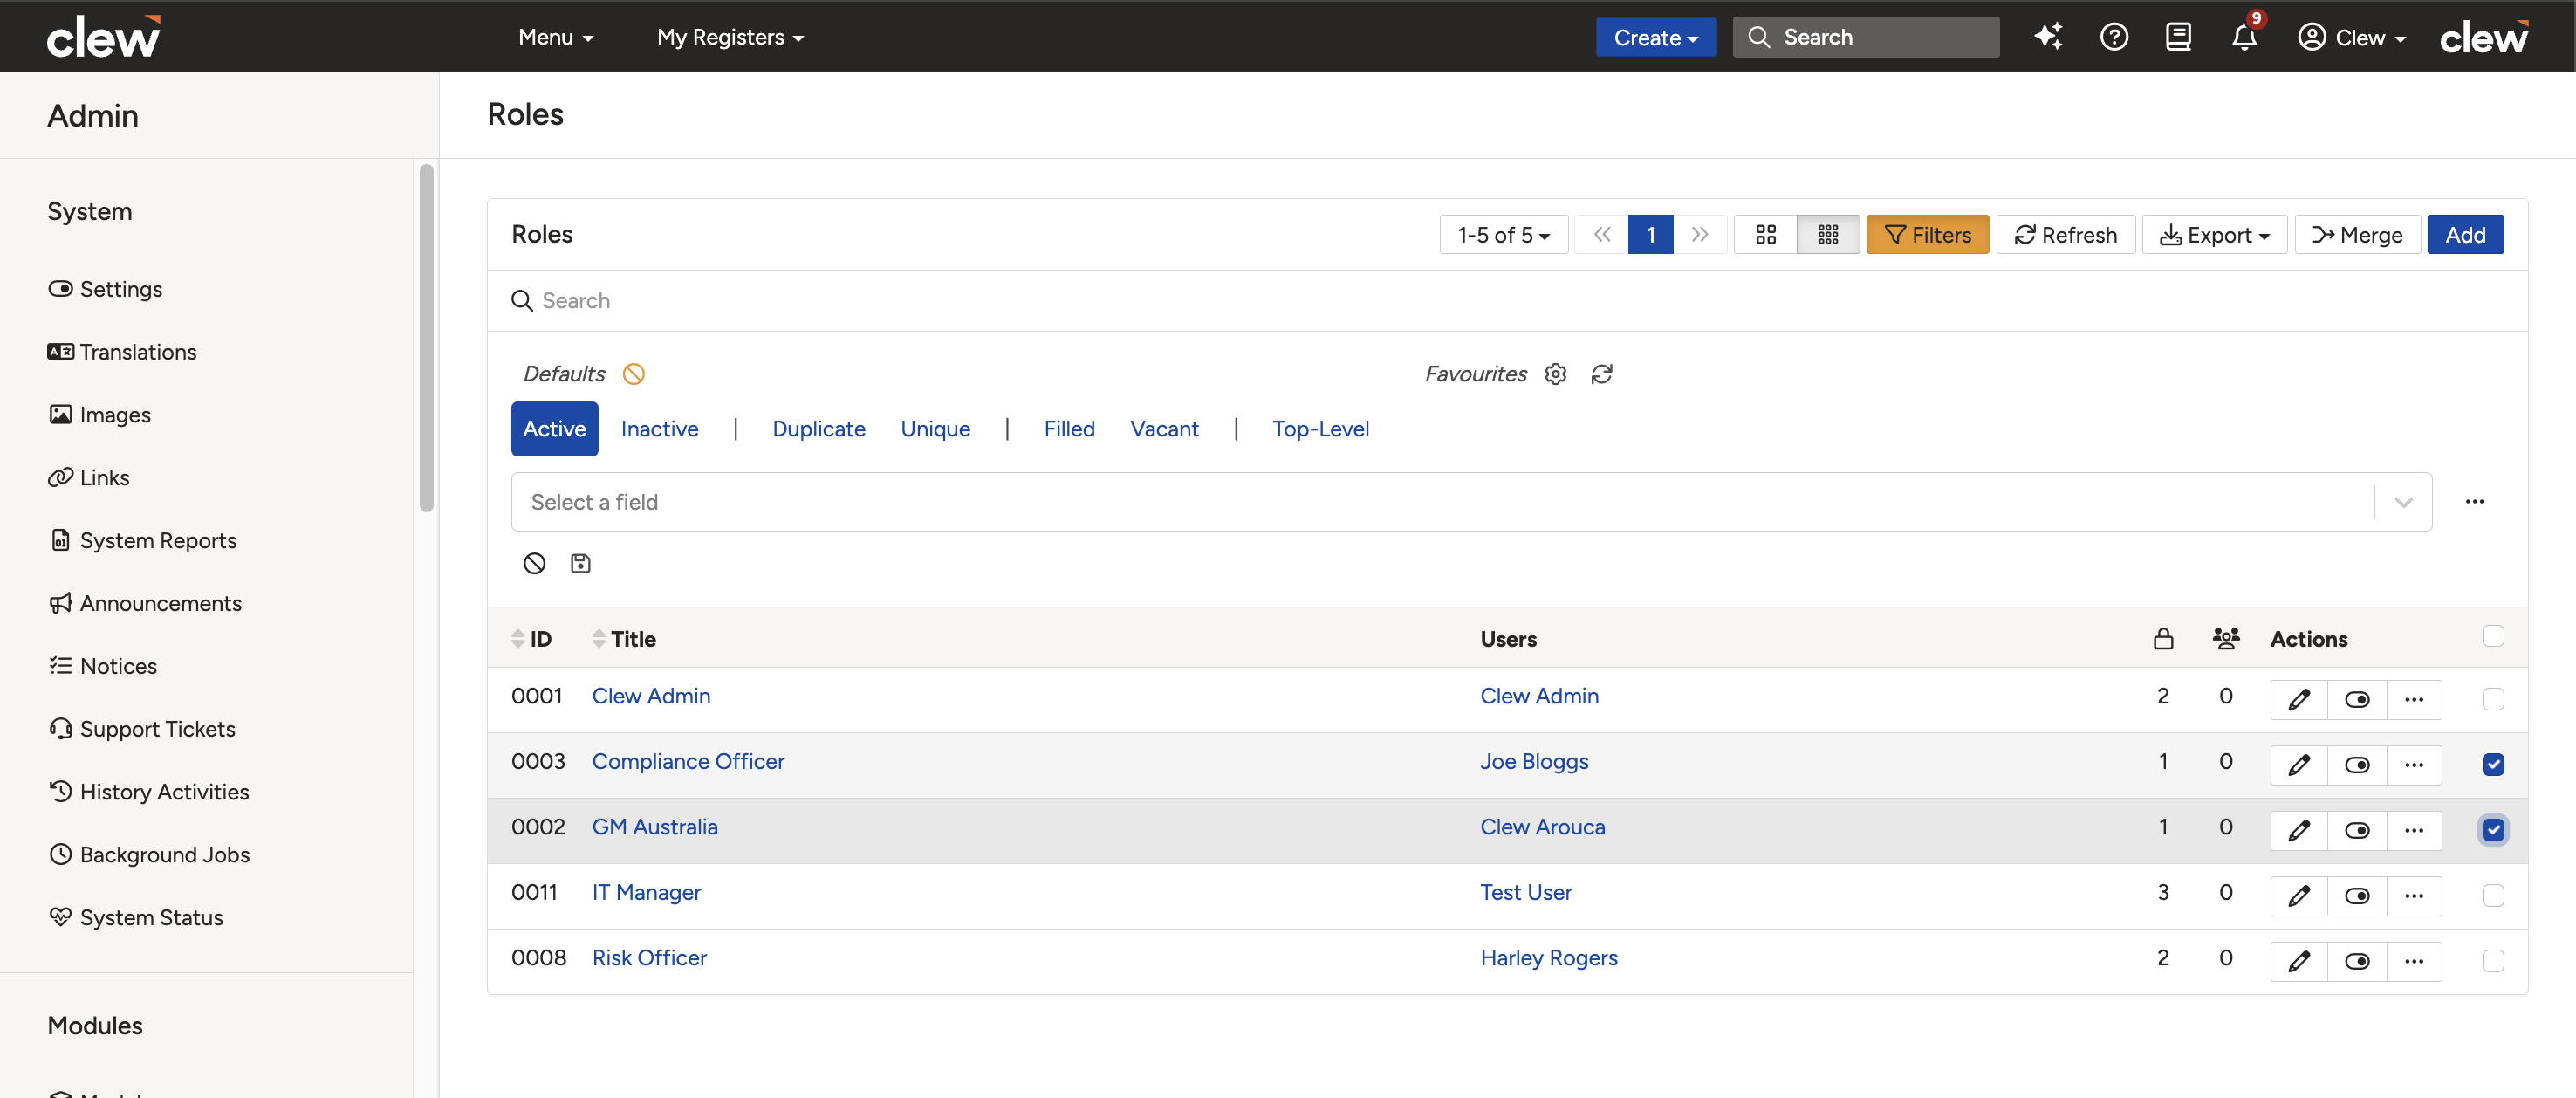Viewport: 2576px width, 1098px height.
Task: Focus the global Search box in header
Action: tap(1865, 37)
